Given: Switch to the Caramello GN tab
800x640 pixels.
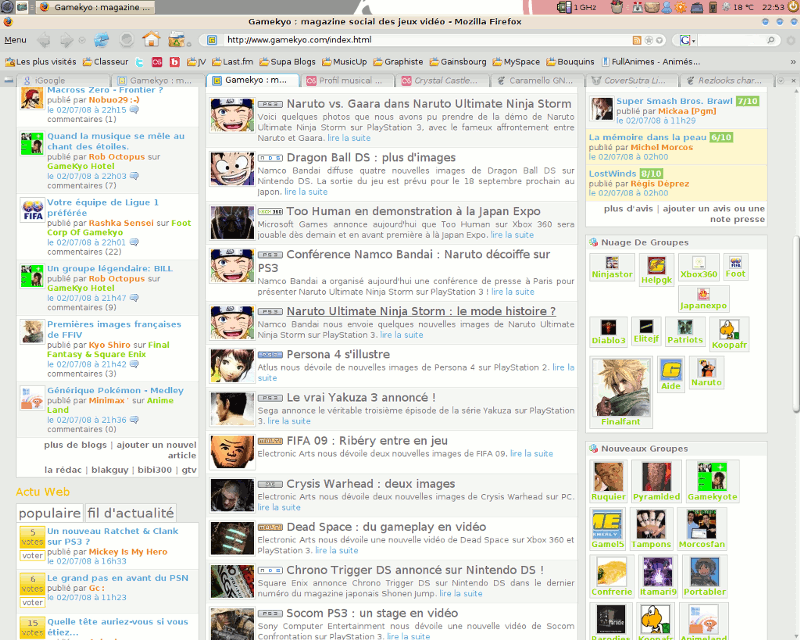Looking at the screenshot, I should pos(538,81).
